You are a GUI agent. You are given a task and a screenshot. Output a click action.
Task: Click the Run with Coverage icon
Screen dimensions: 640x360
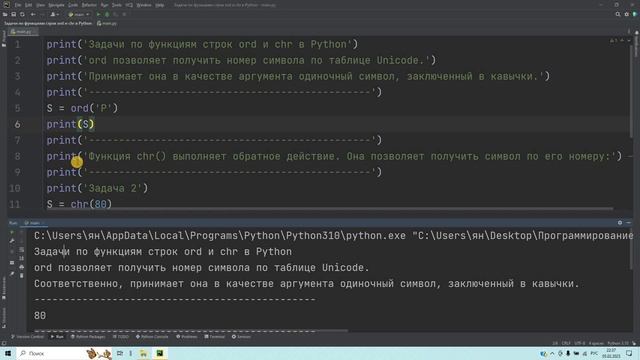pyautogui.click(x=116, y=14)
